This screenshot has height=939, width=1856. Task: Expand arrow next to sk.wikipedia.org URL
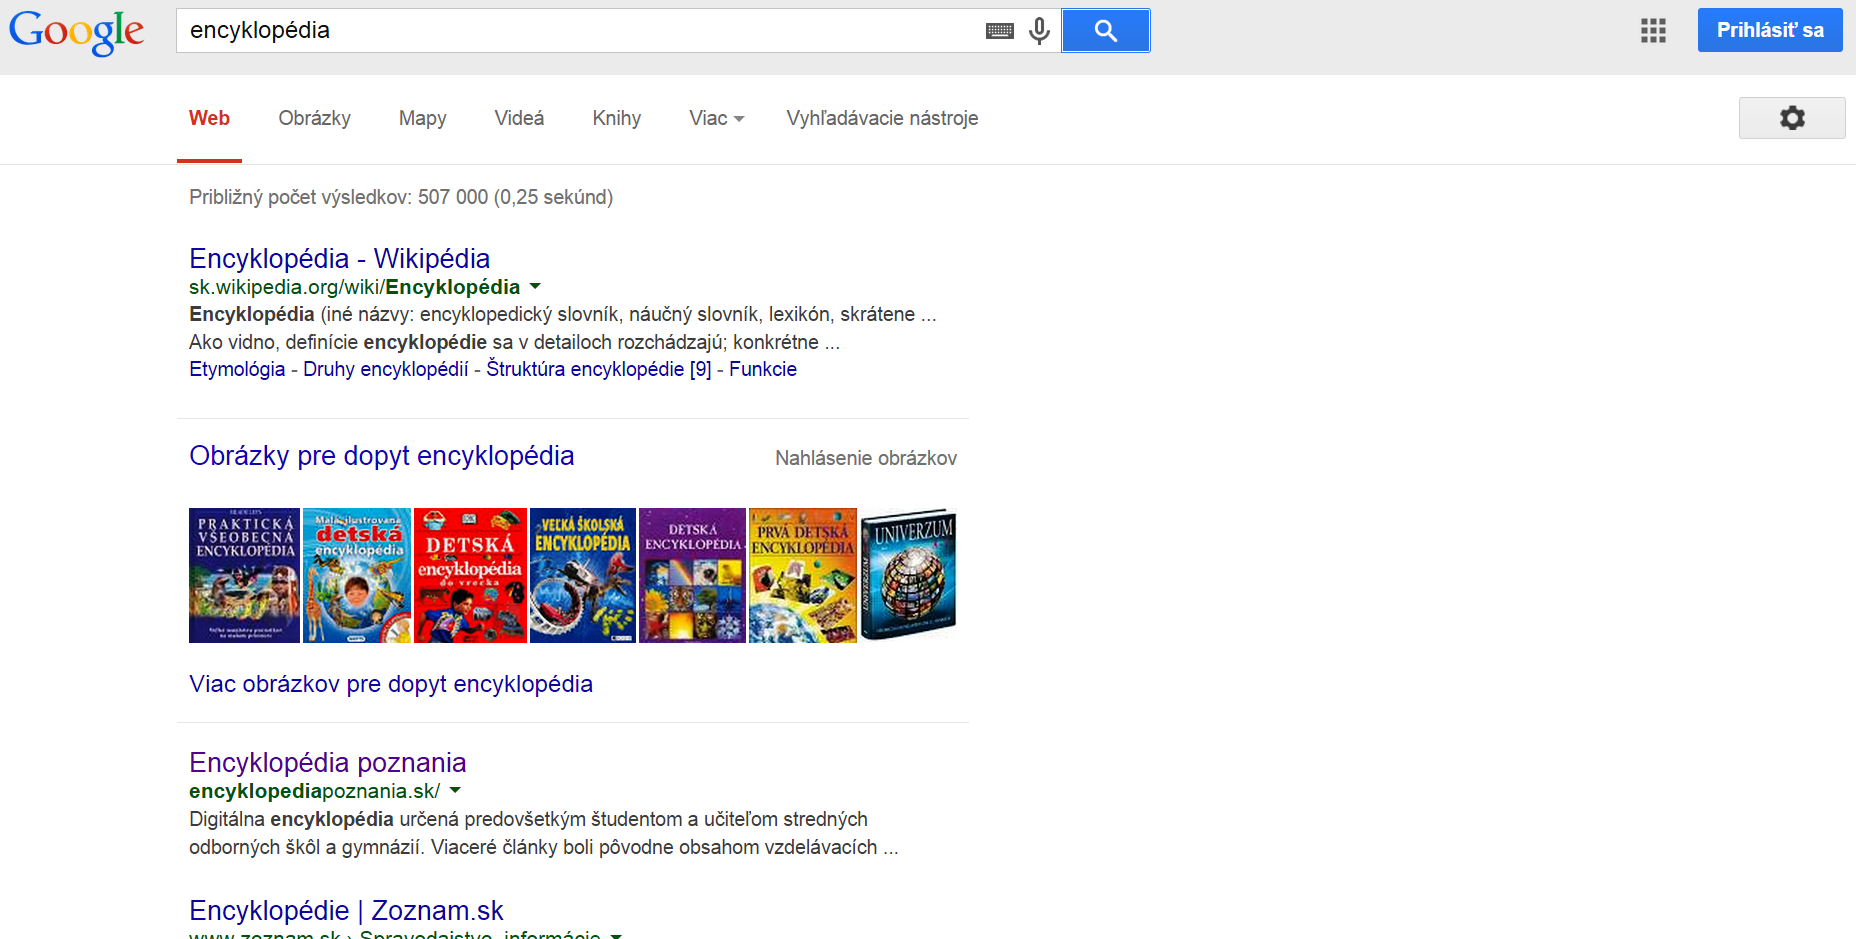click(535, 287)
